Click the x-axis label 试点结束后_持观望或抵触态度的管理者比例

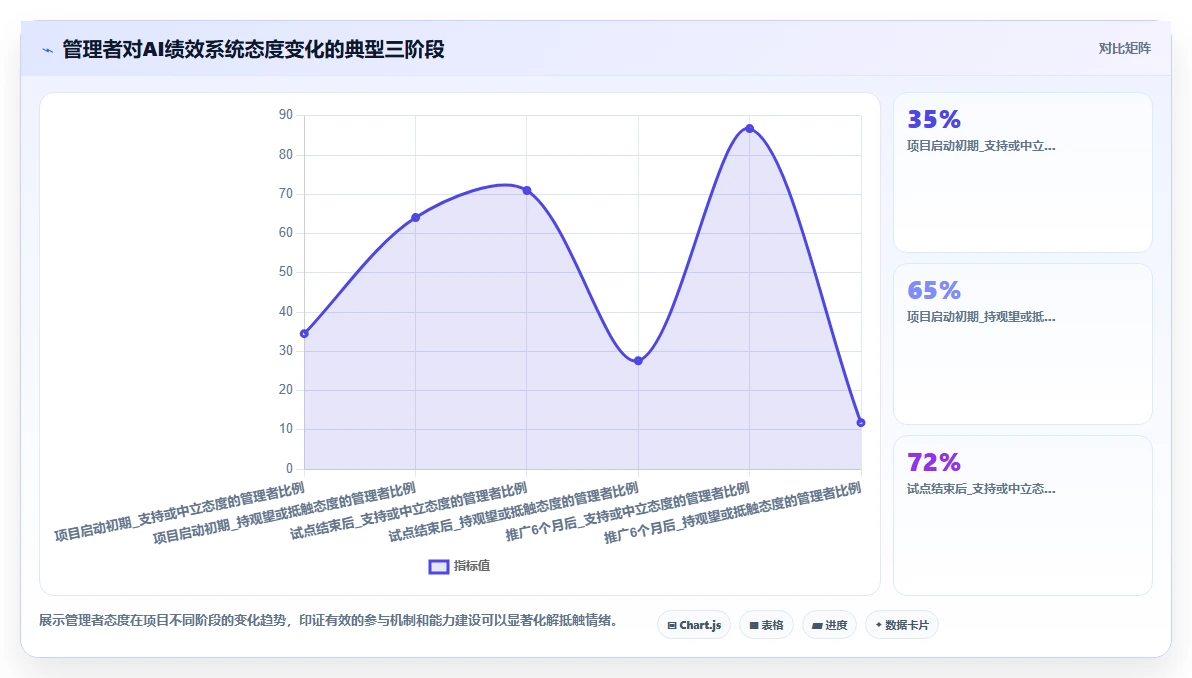point(513,513)
